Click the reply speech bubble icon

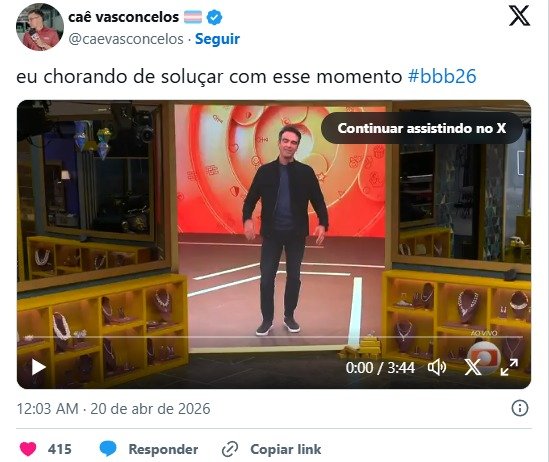click(108, 449)
